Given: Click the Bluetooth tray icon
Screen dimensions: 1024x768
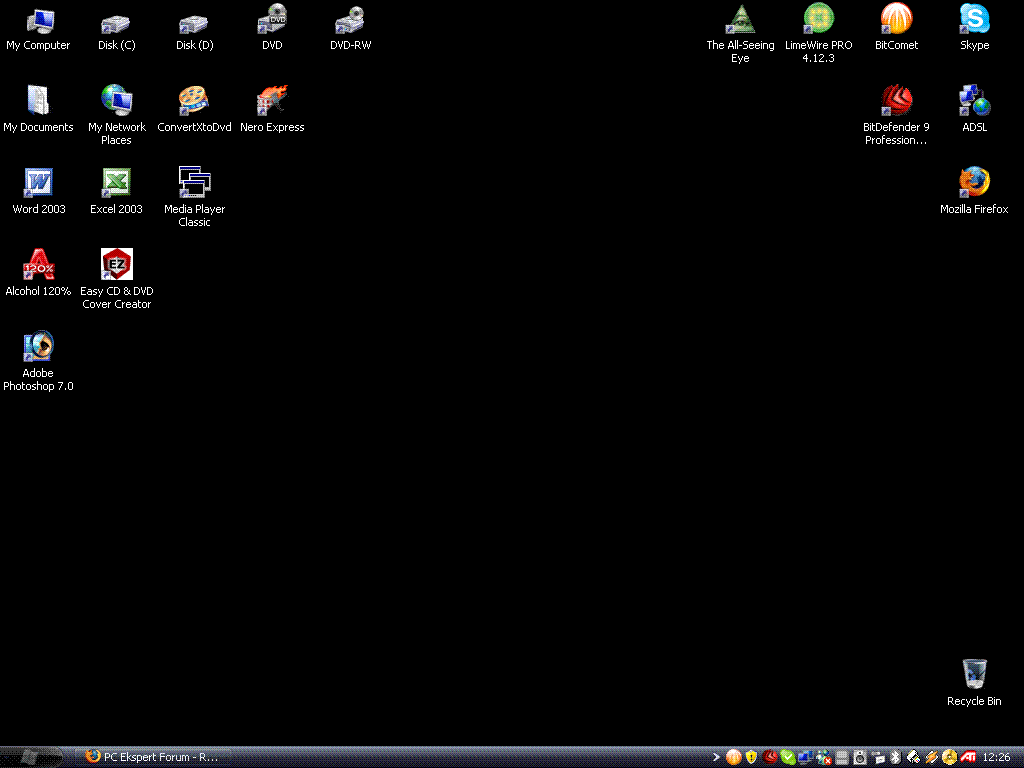Looking at the screenshot, I should [896, 757].
